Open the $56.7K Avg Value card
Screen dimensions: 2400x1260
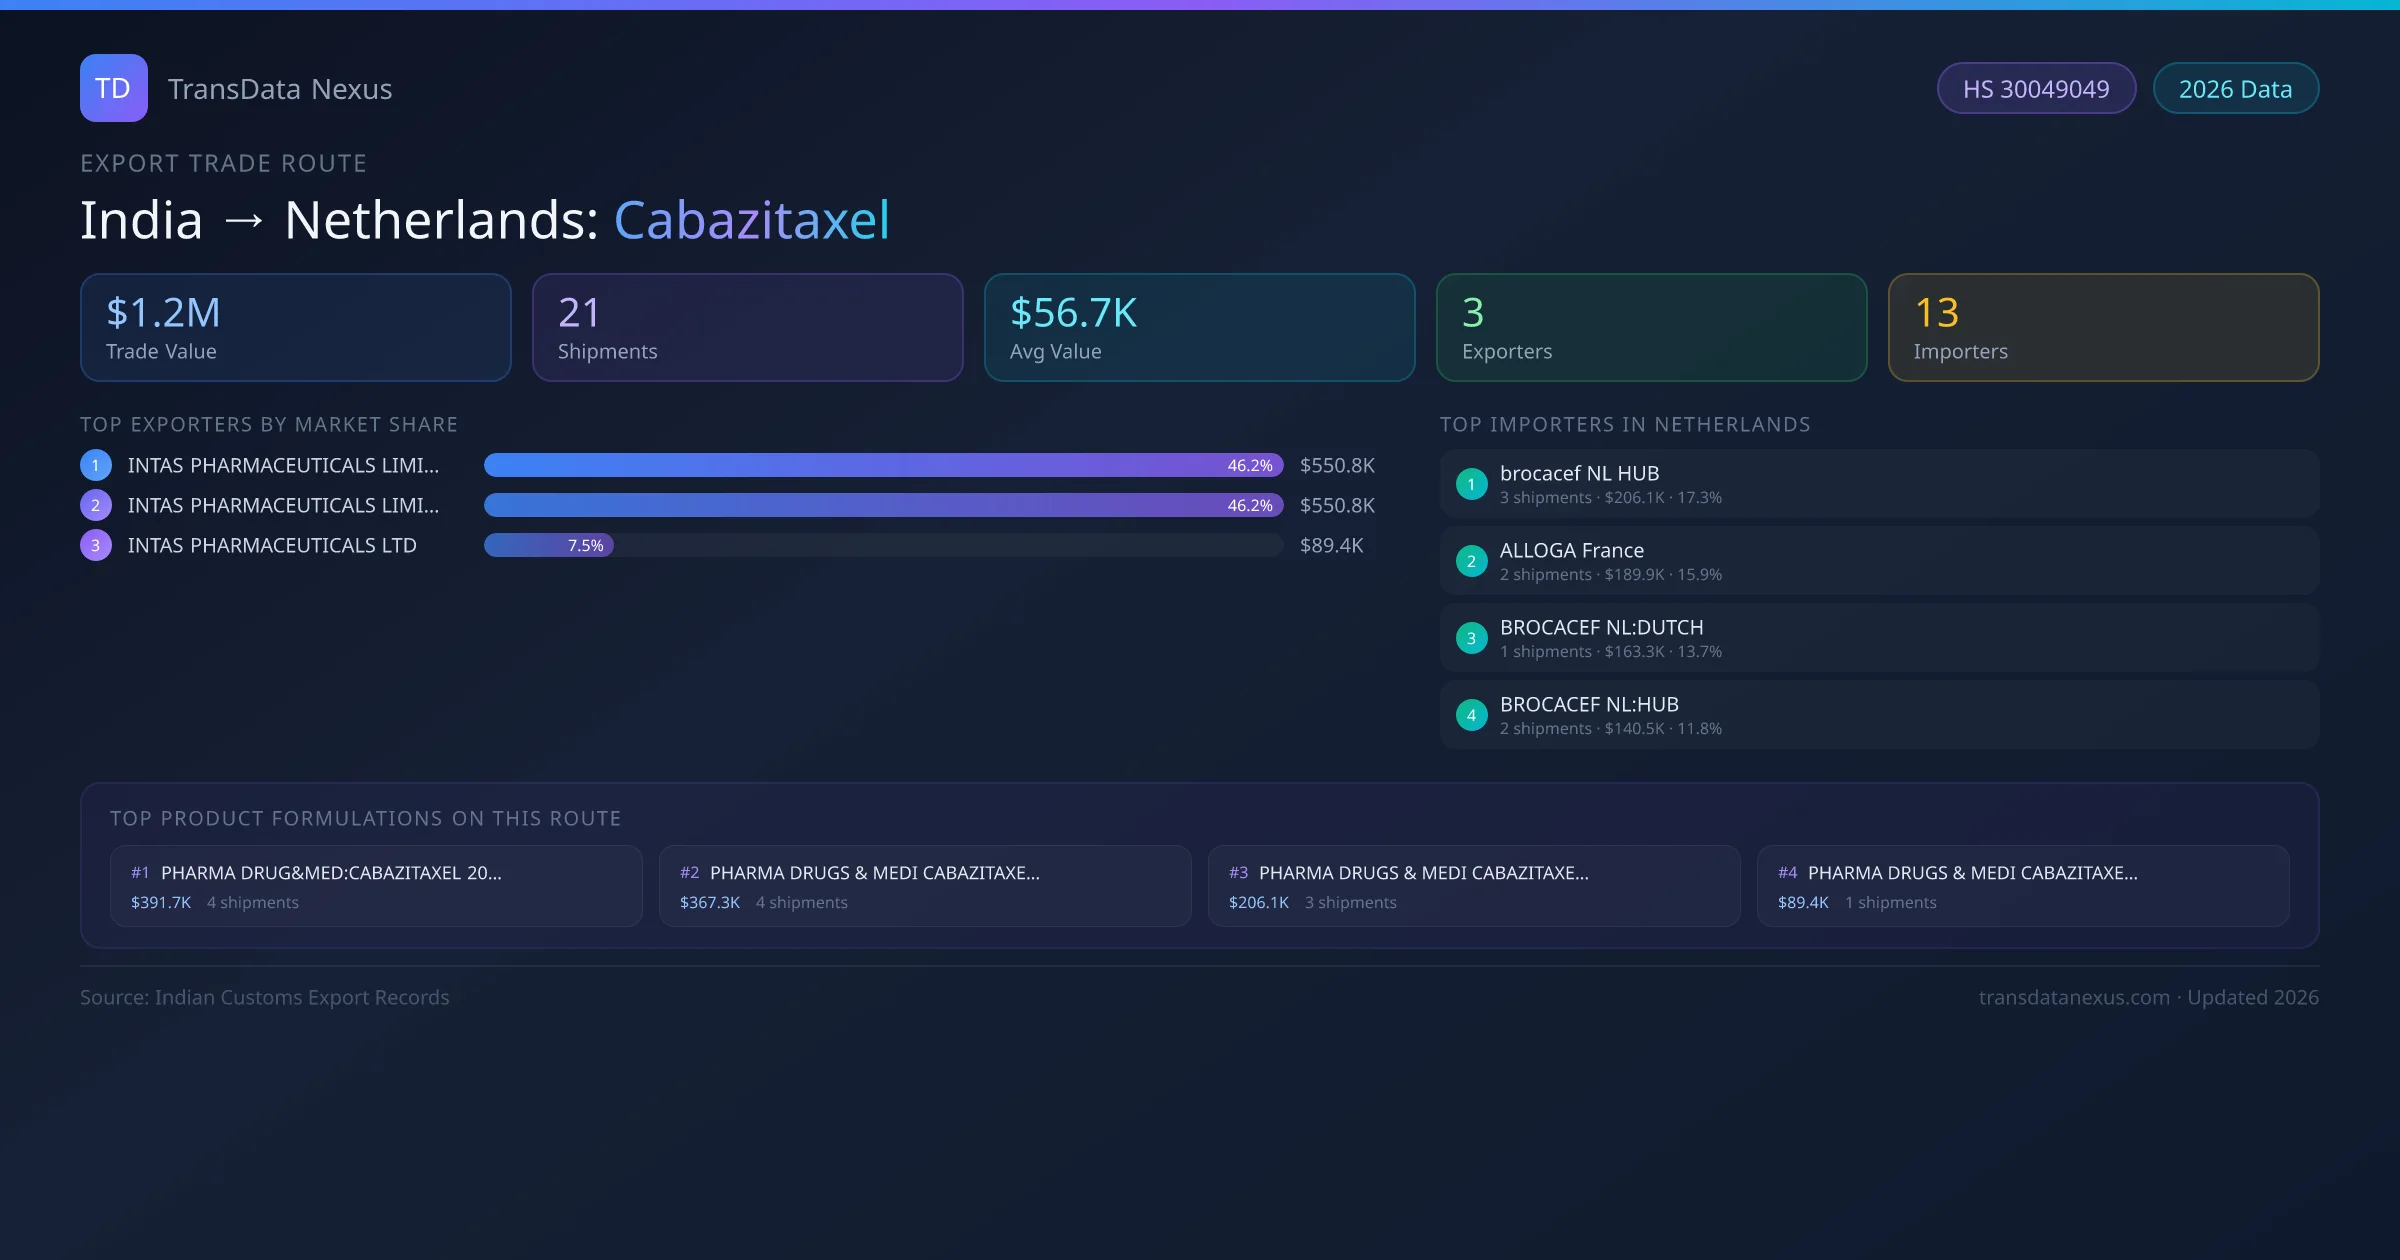click(x=1199, y=328)
